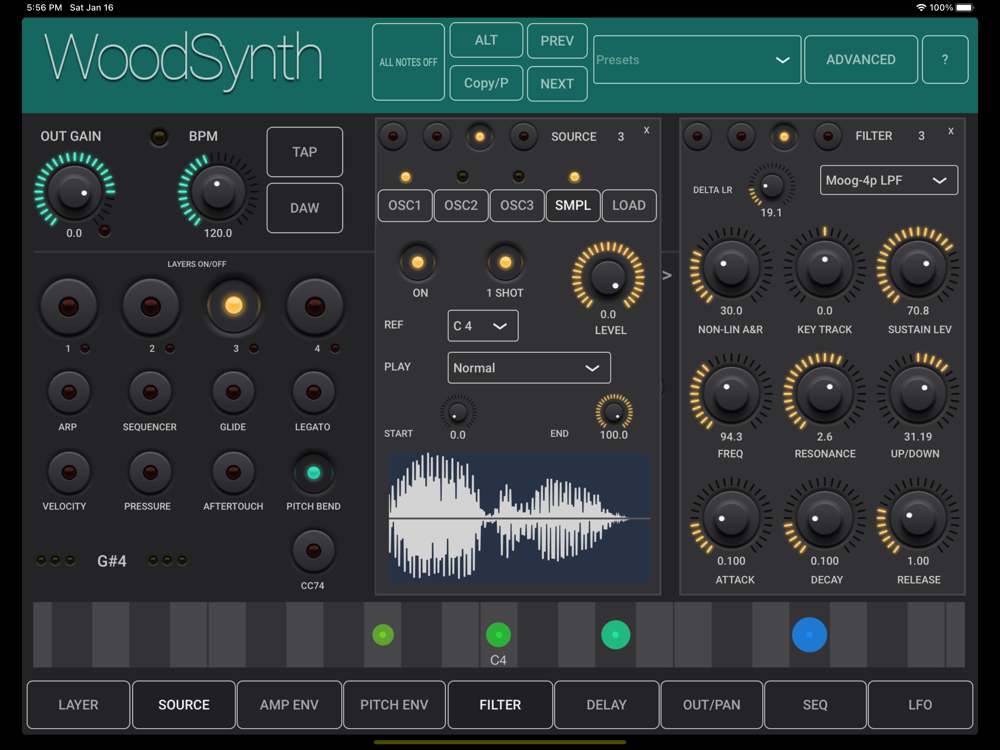The image size is (1000, 750).
Task: Open the PLAY mode Normal dropdown
Action: pos(529,368)
